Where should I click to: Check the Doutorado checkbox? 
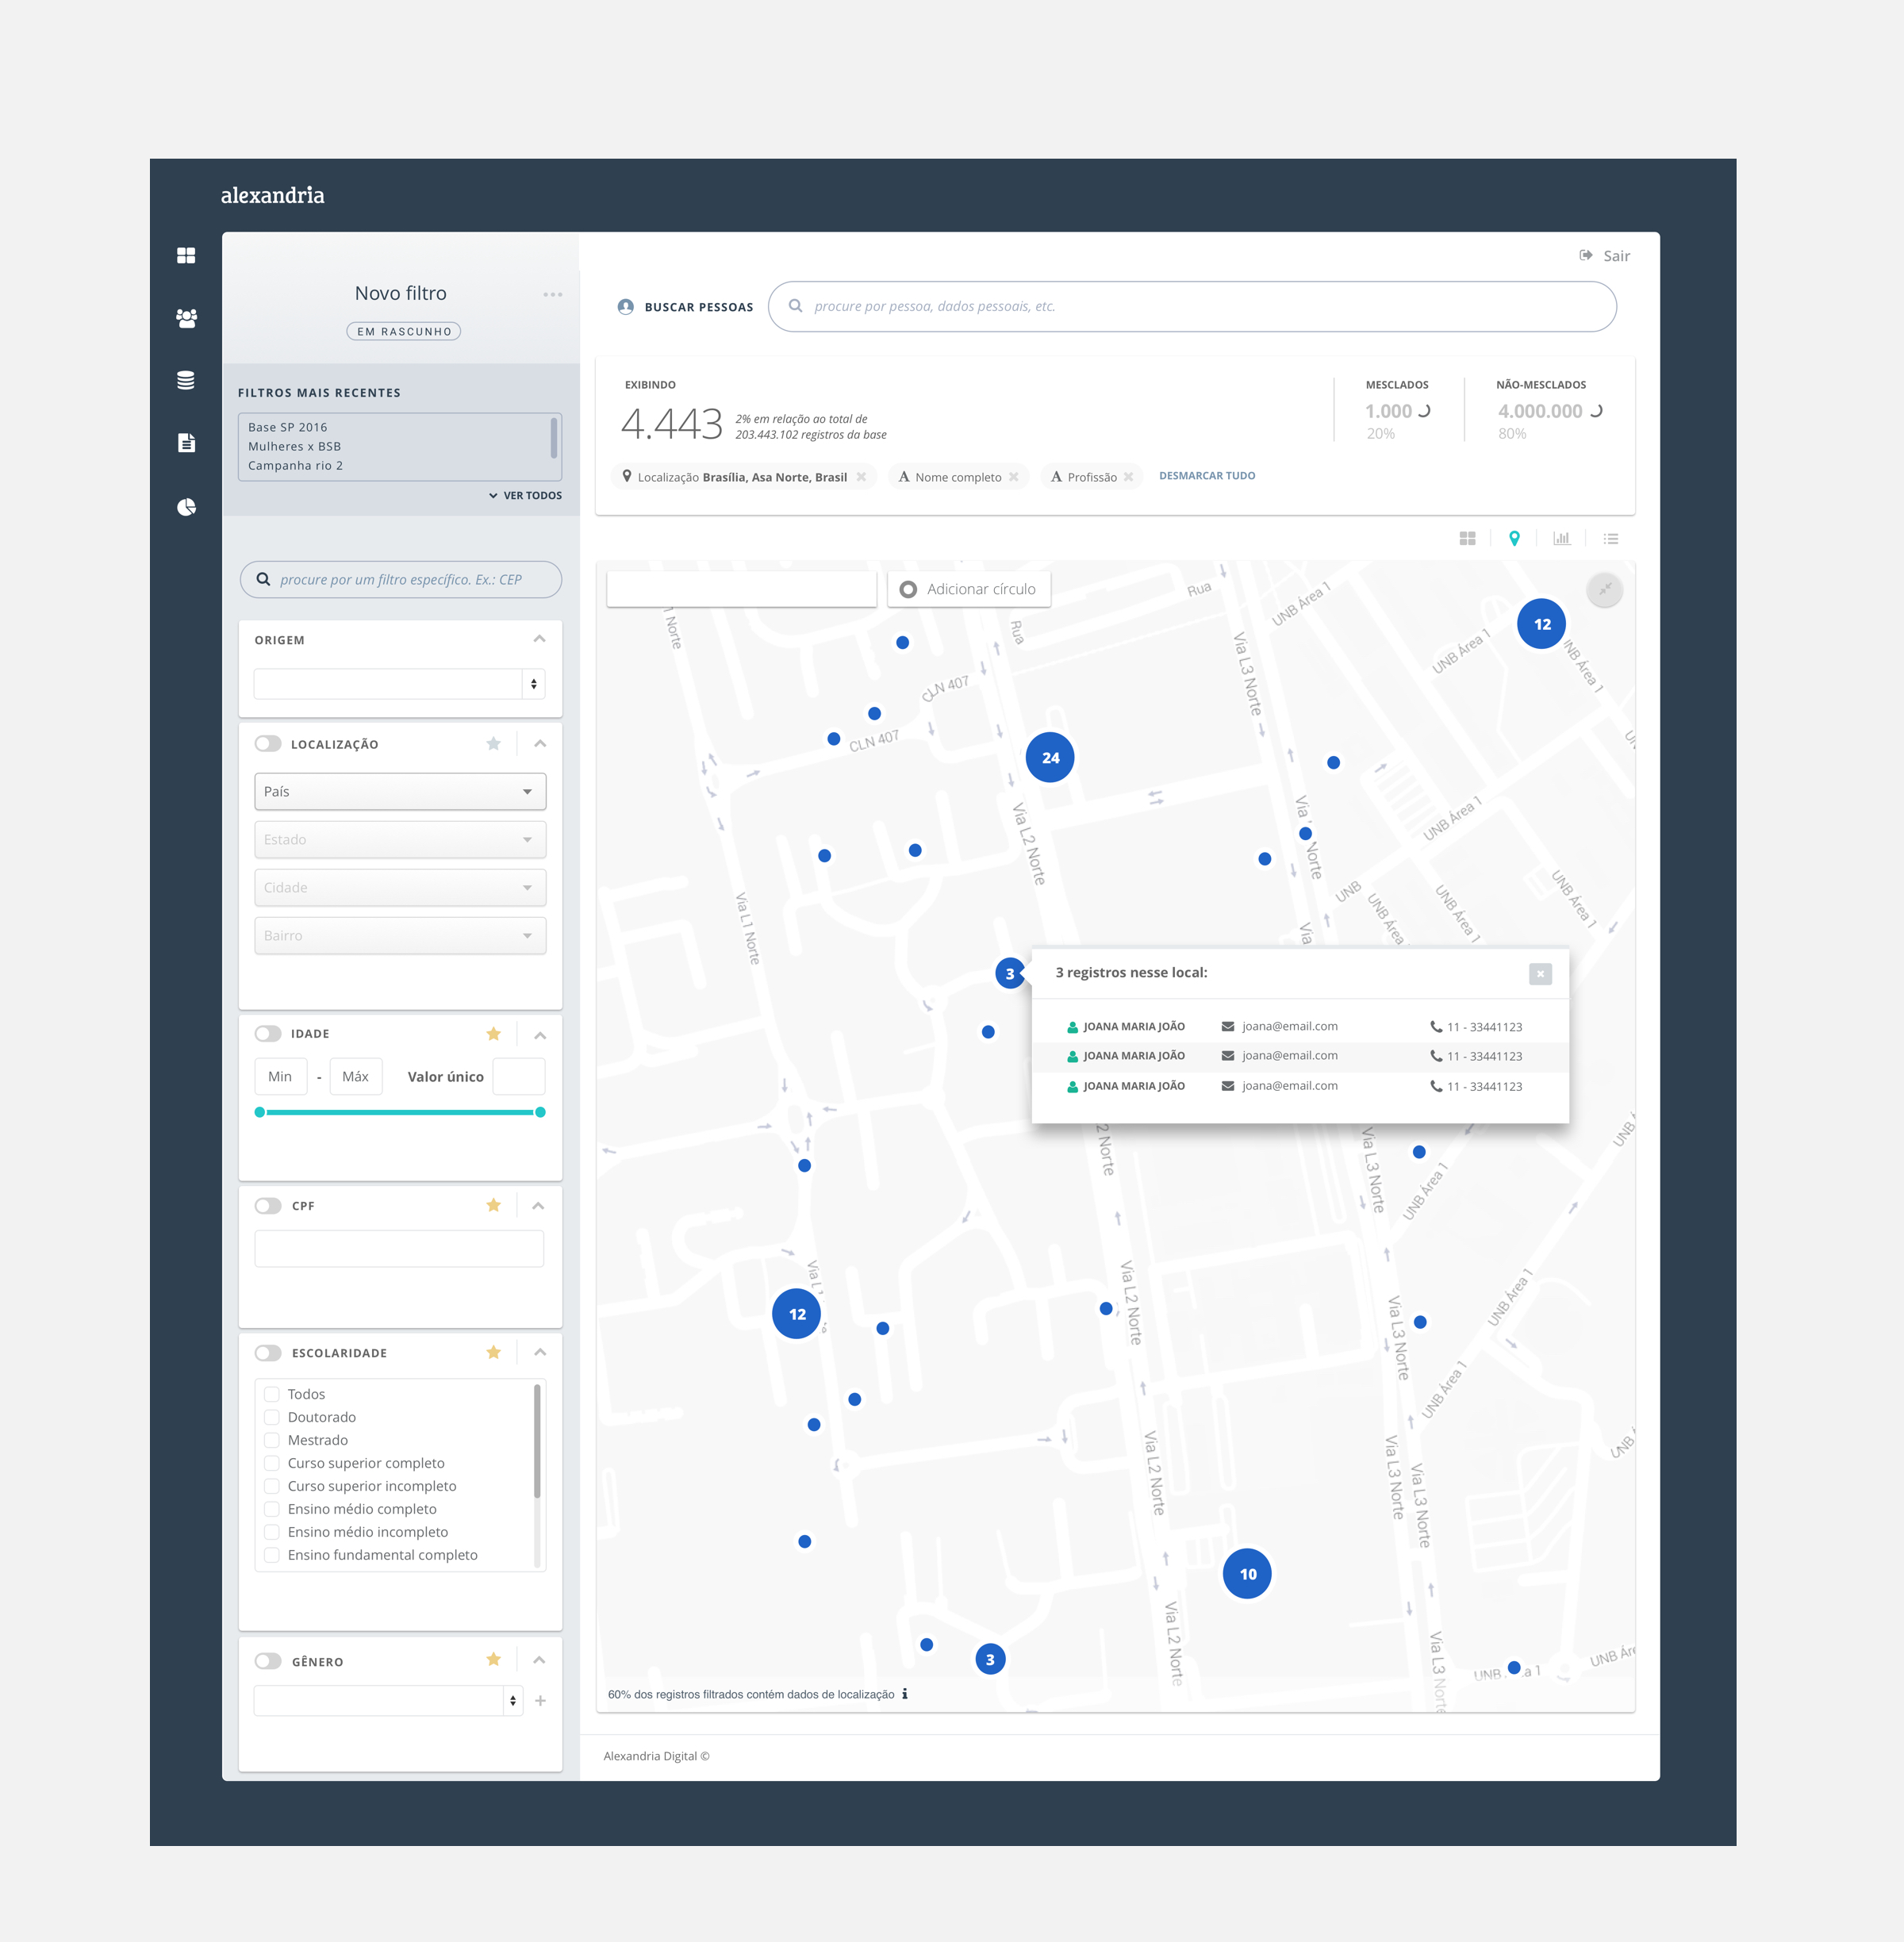pyautogui.click(x=272, y=1417)
